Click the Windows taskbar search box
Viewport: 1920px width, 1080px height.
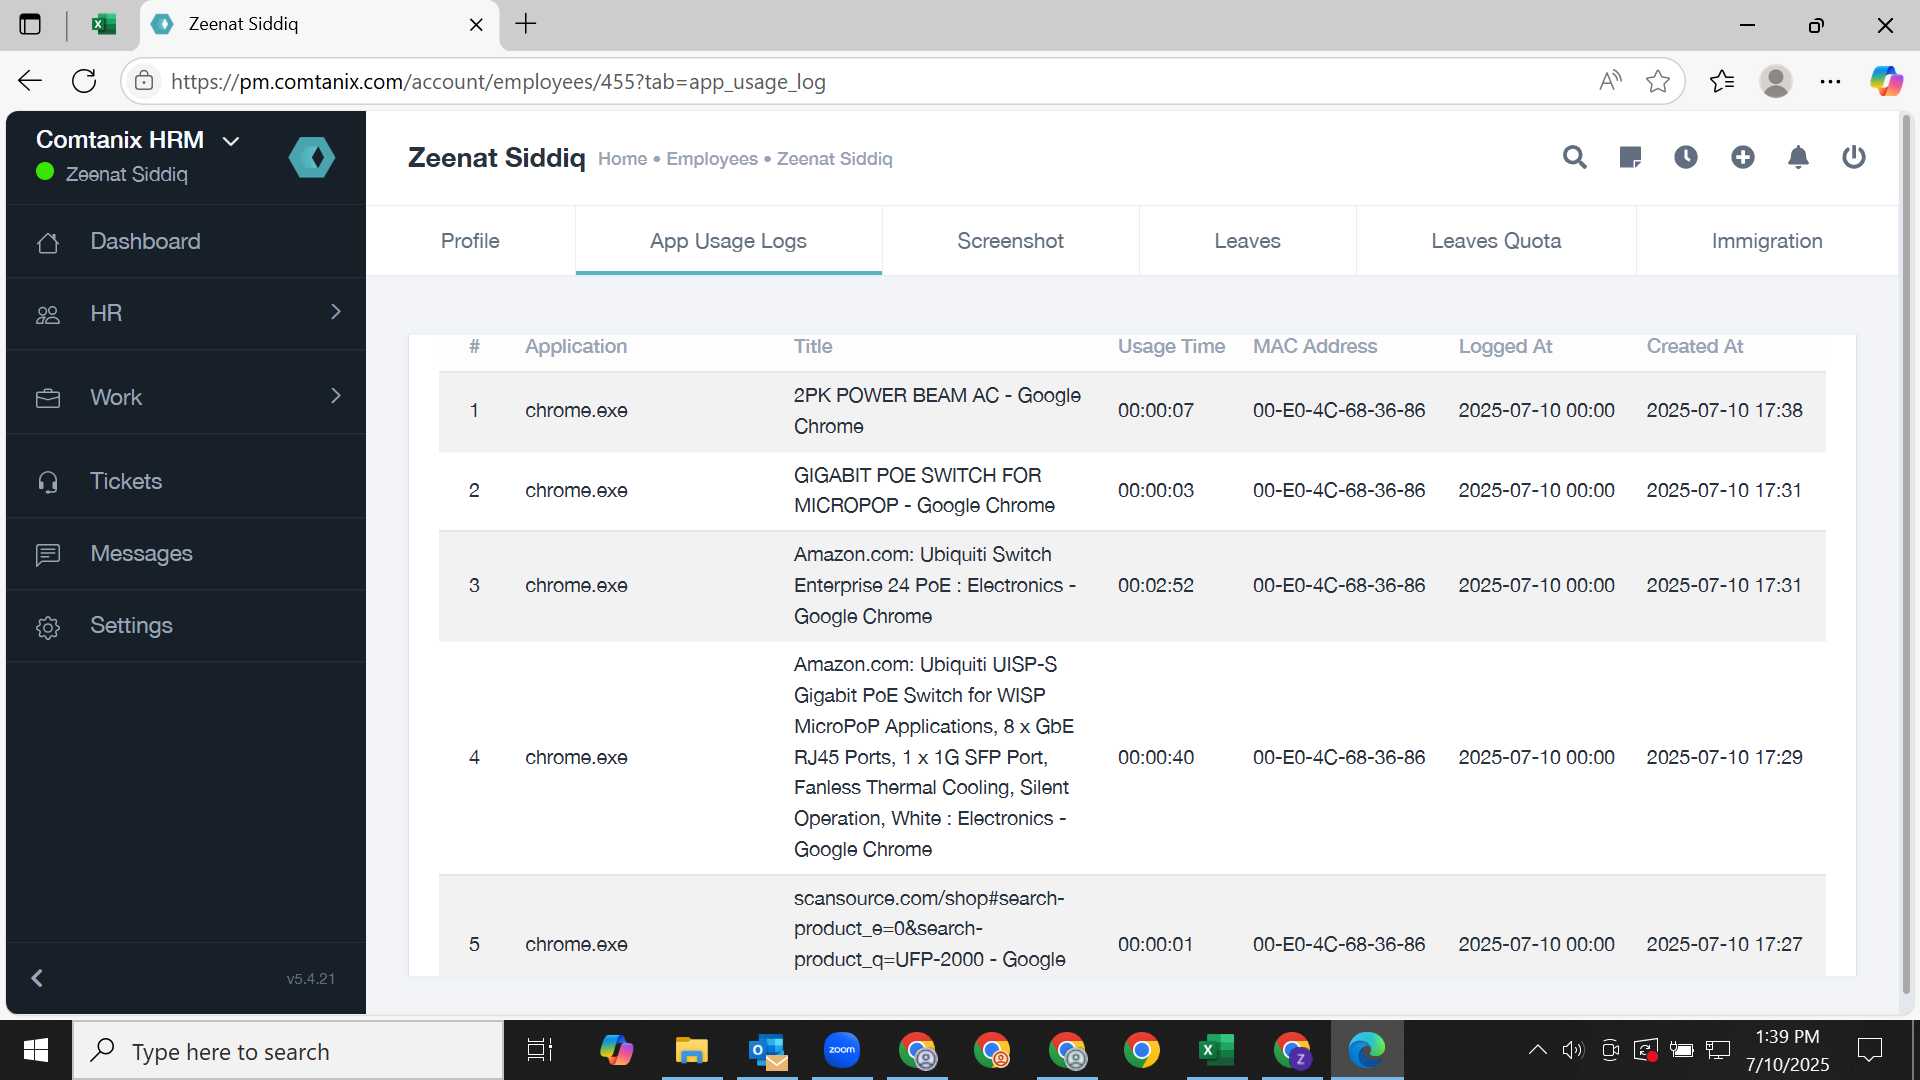coord(288,1050)
